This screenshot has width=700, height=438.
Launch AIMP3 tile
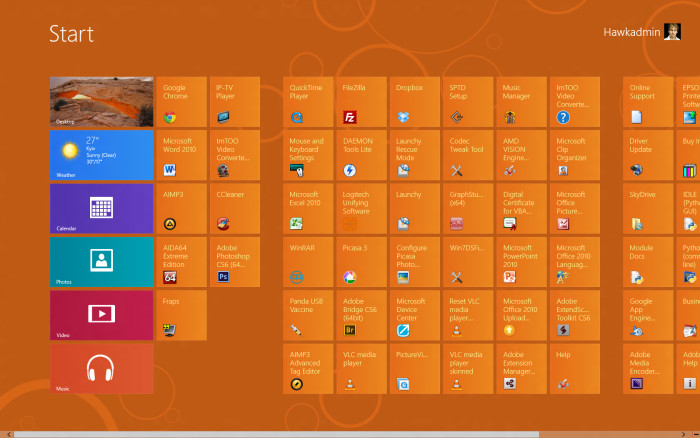coord(181,209)
